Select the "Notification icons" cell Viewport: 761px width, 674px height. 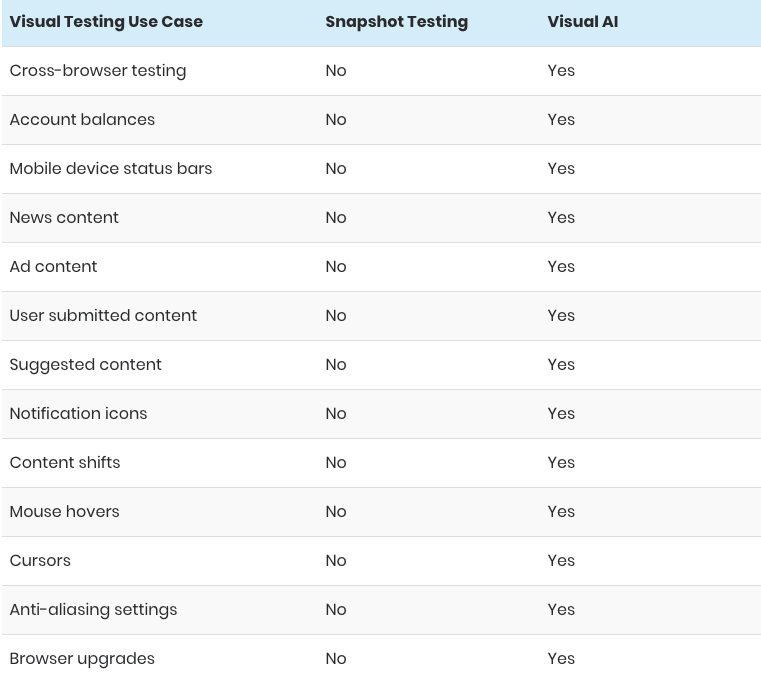click(x=78, y=413)
